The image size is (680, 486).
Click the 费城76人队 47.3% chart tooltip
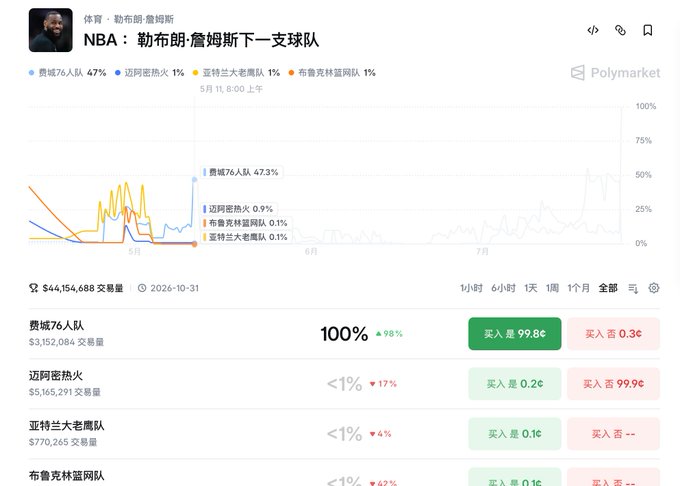(x=242, y=172)
